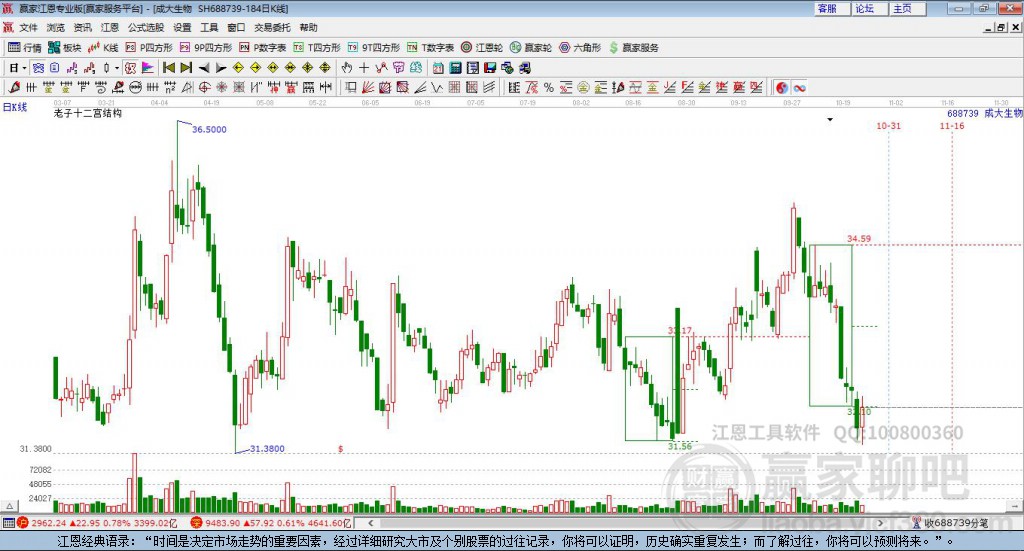Open the 文件 menu

(x=28, y=27)
